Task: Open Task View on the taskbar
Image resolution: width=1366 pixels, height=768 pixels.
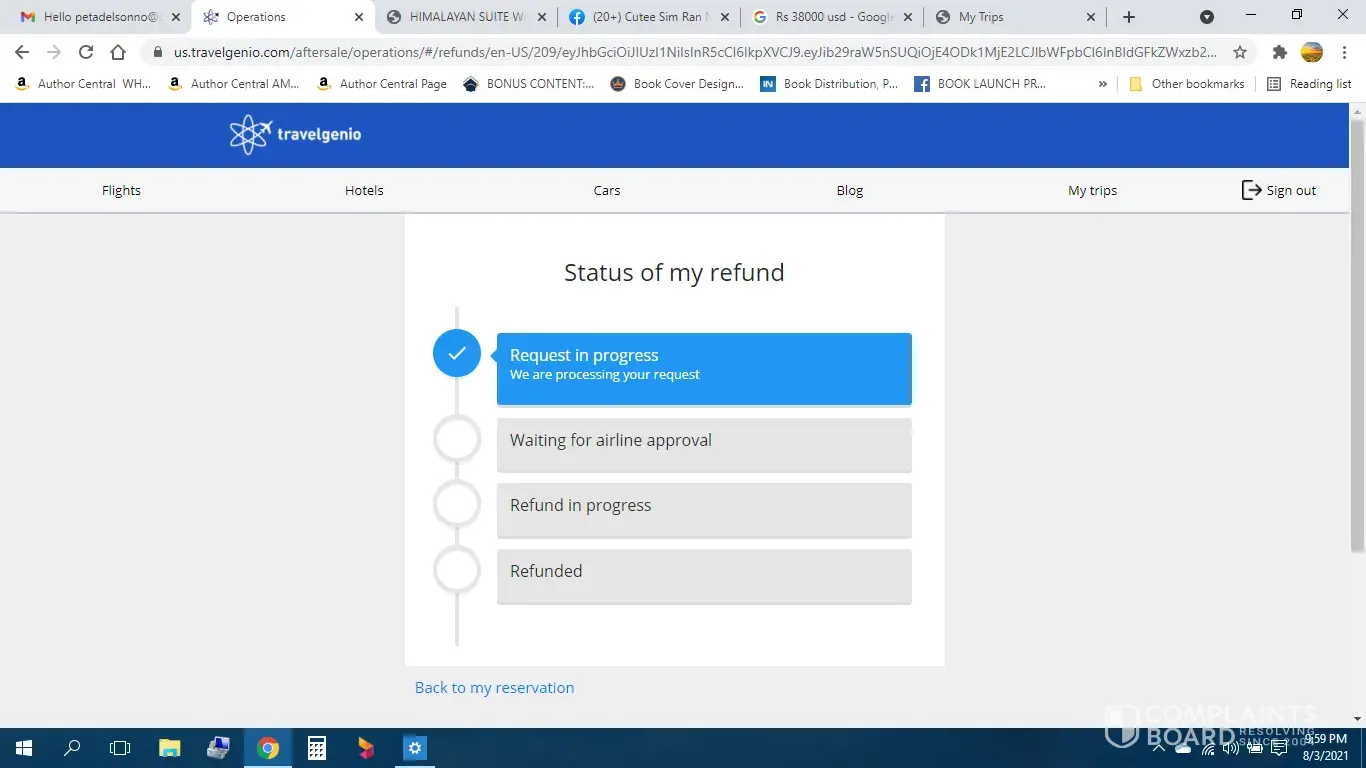Action: pyautogui.click(x=120, y=748)
